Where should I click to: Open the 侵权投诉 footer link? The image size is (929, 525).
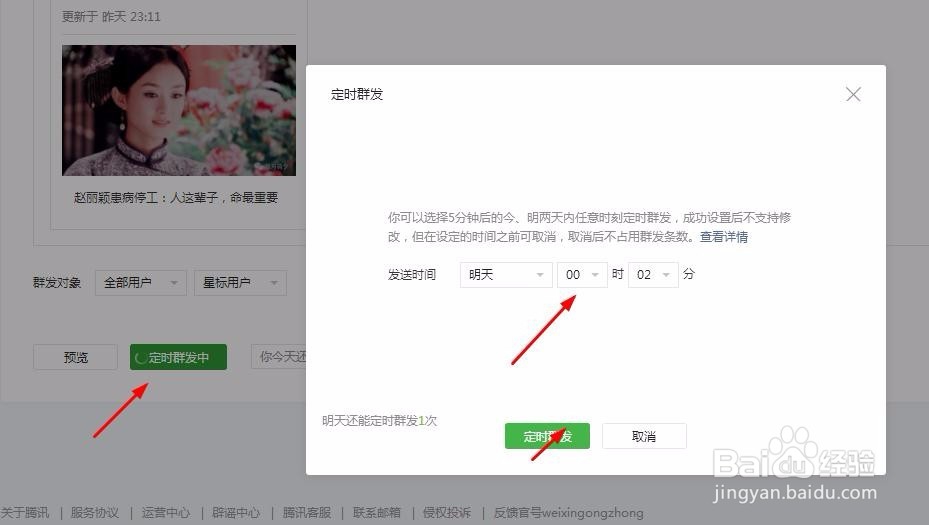(x=447, y=513)
